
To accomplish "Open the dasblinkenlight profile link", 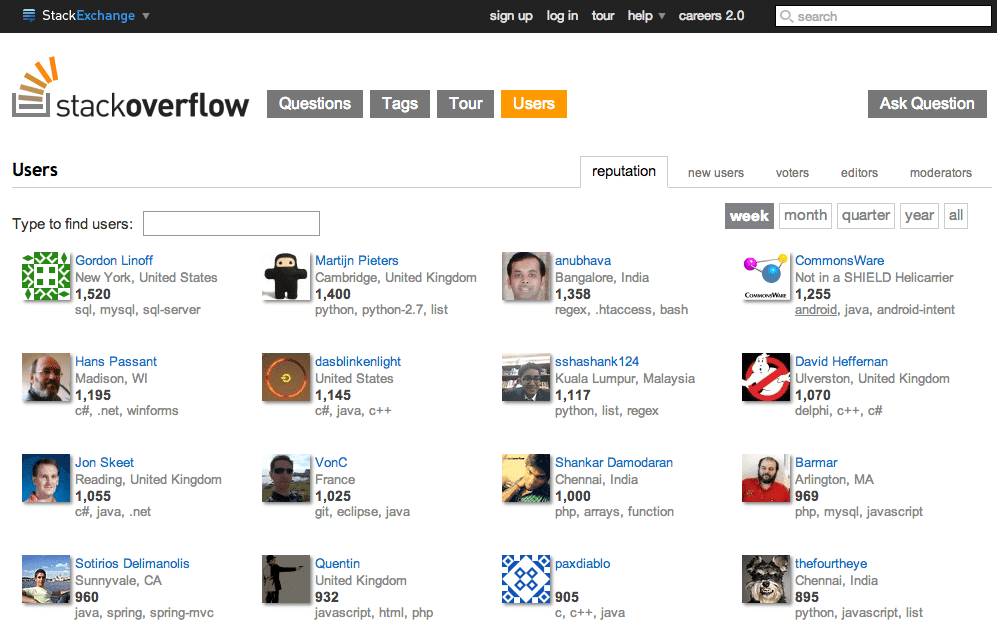I will point(358,361).
